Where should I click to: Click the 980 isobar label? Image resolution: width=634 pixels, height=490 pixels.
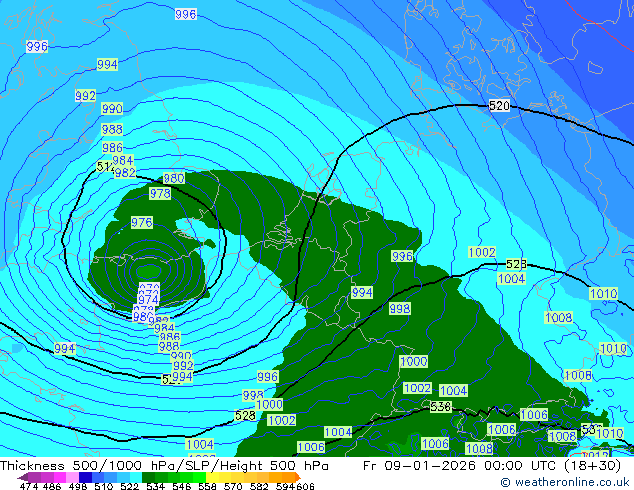174,178
